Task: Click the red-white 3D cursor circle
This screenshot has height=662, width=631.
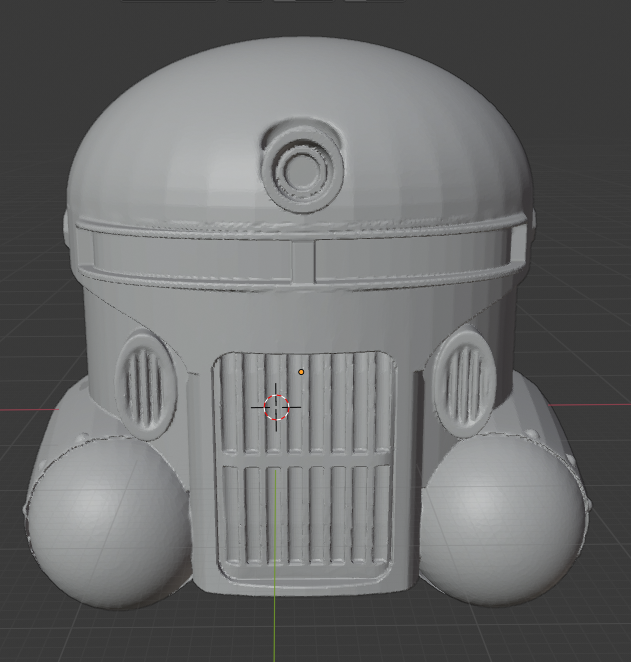Action: click(x=276, y=407)
